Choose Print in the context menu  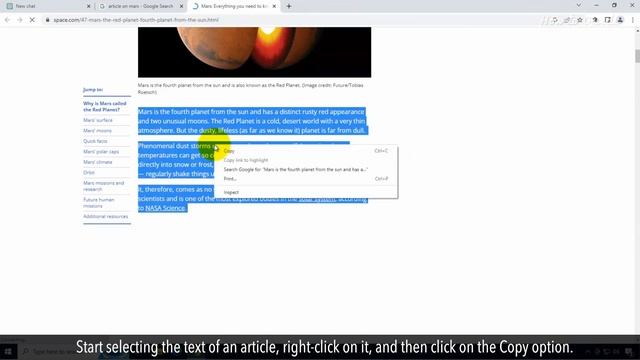click(305, 179)
